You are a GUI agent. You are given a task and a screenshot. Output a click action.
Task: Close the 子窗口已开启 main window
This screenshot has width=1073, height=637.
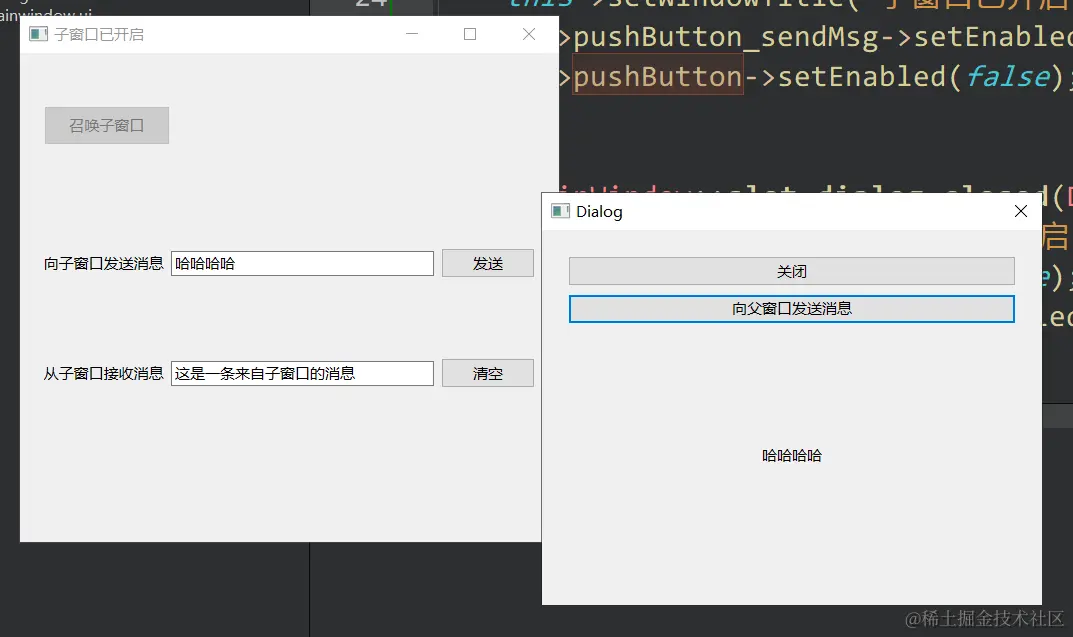529,34
